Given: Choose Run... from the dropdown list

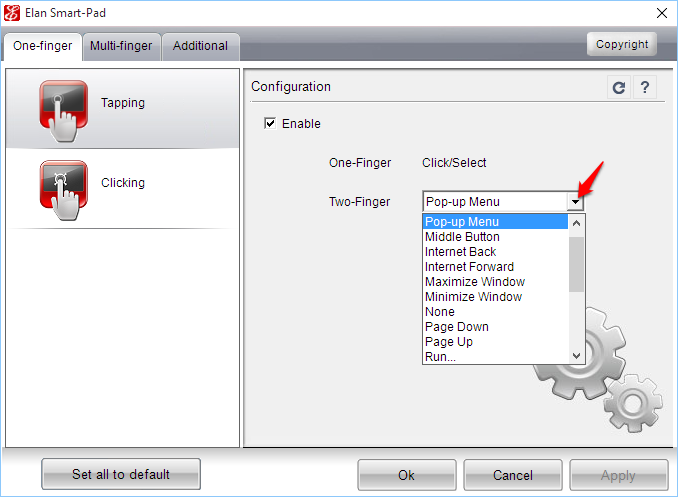Looking at the screenshot, I should click(495, 356).
